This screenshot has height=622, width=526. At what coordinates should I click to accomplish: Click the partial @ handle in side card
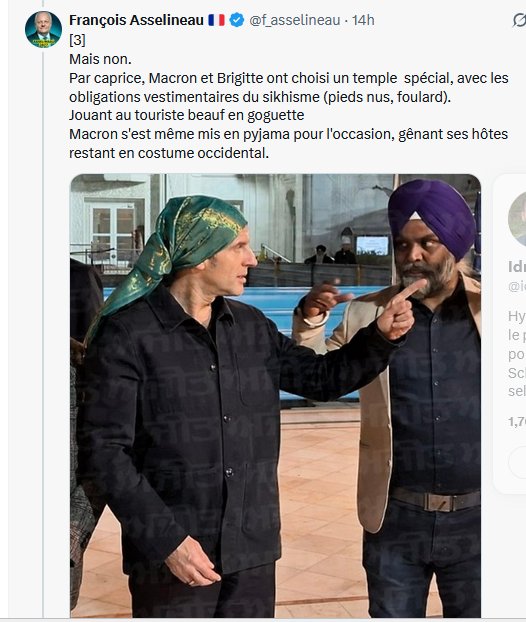(x=517, y=286)
